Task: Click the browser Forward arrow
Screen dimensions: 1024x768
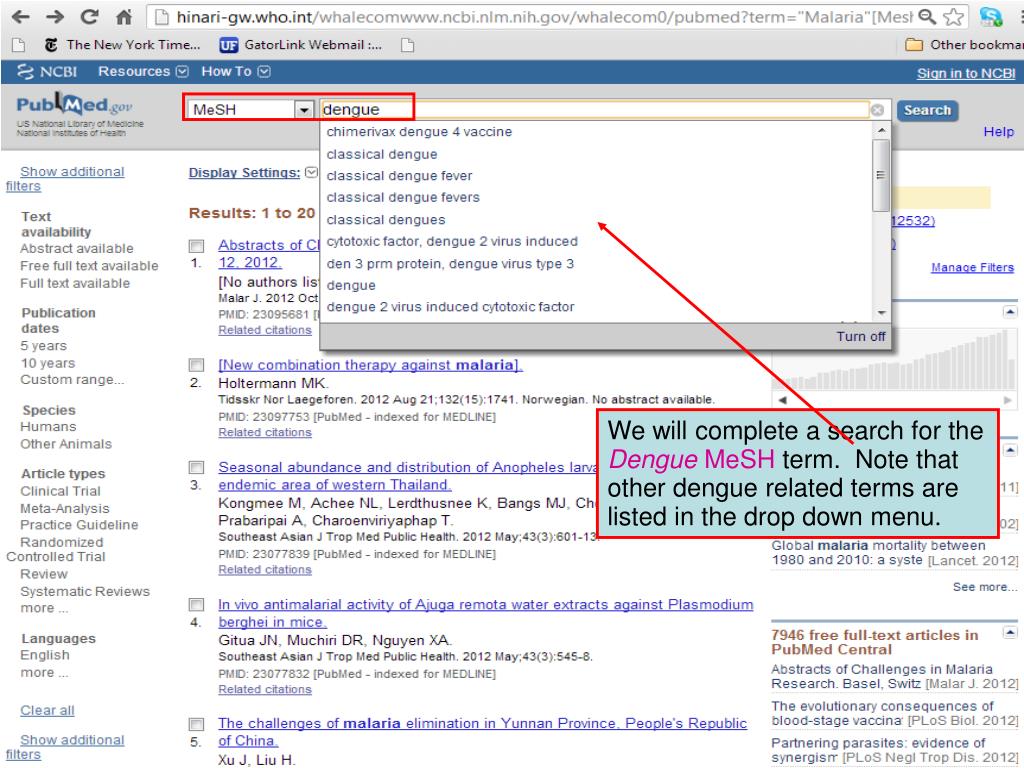Action: [56, 16]
